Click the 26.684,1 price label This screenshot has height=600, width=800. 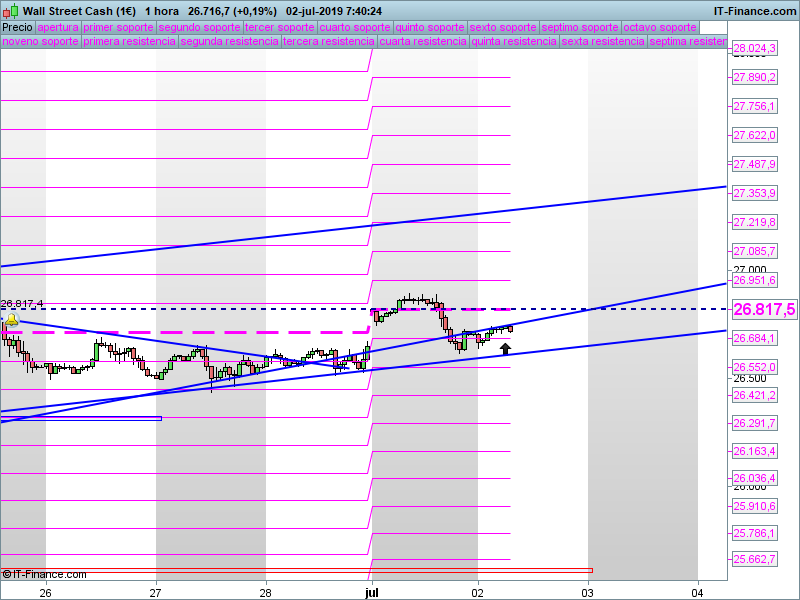coord(755,338)
